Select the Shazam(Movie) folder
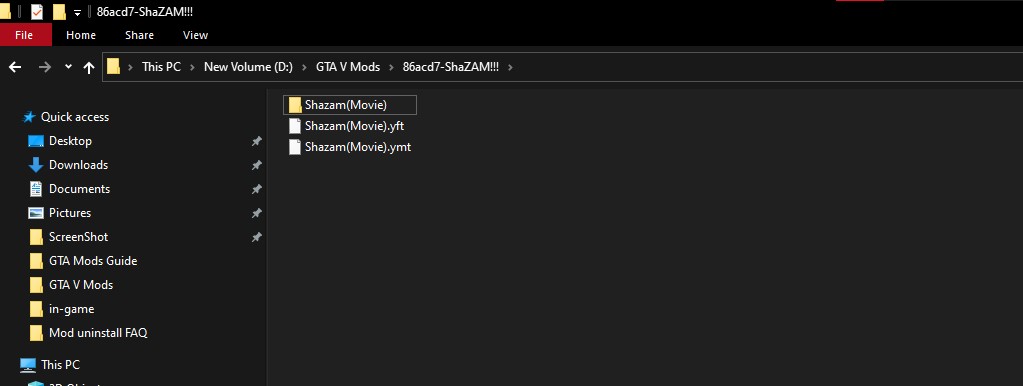Image resolution: width=1023 pixels, height=386 pixels. [350, 105]
